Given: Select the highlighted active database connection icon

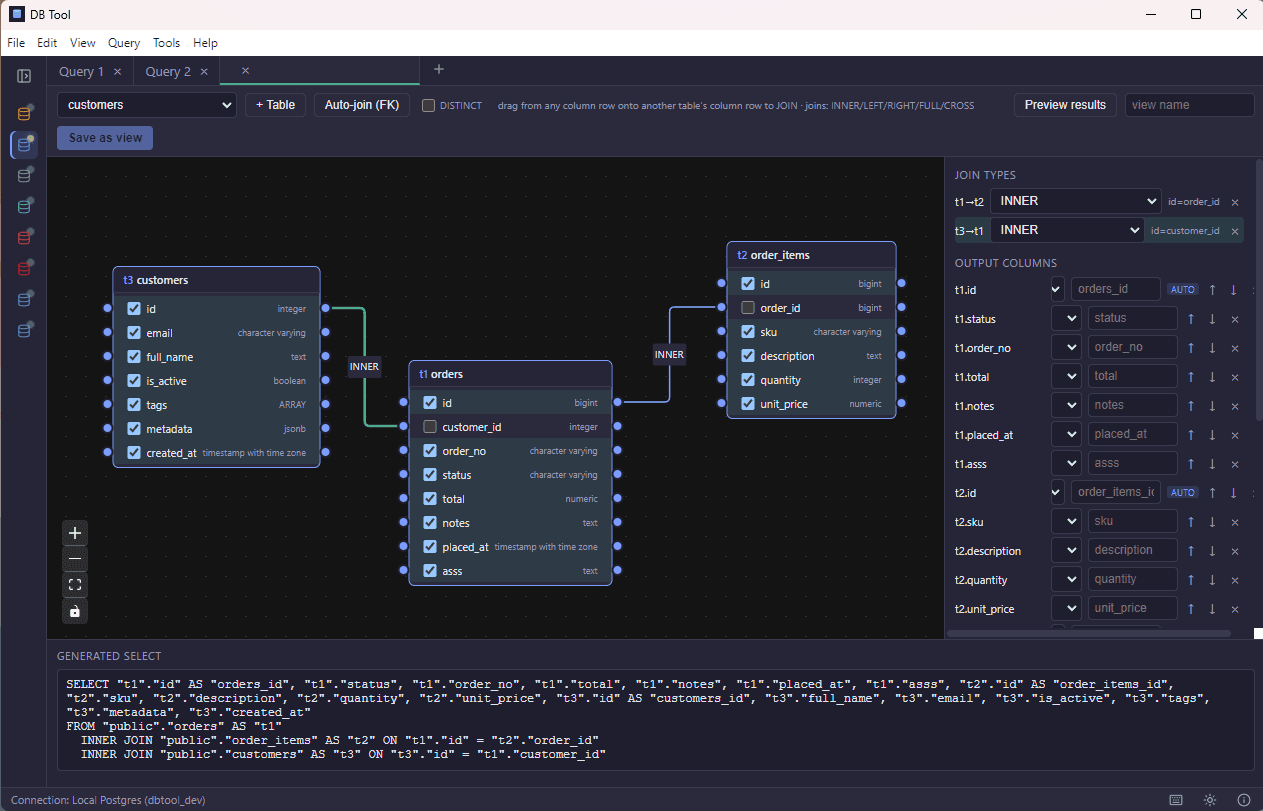Looking at the screenshot, I should pos(24,145).
